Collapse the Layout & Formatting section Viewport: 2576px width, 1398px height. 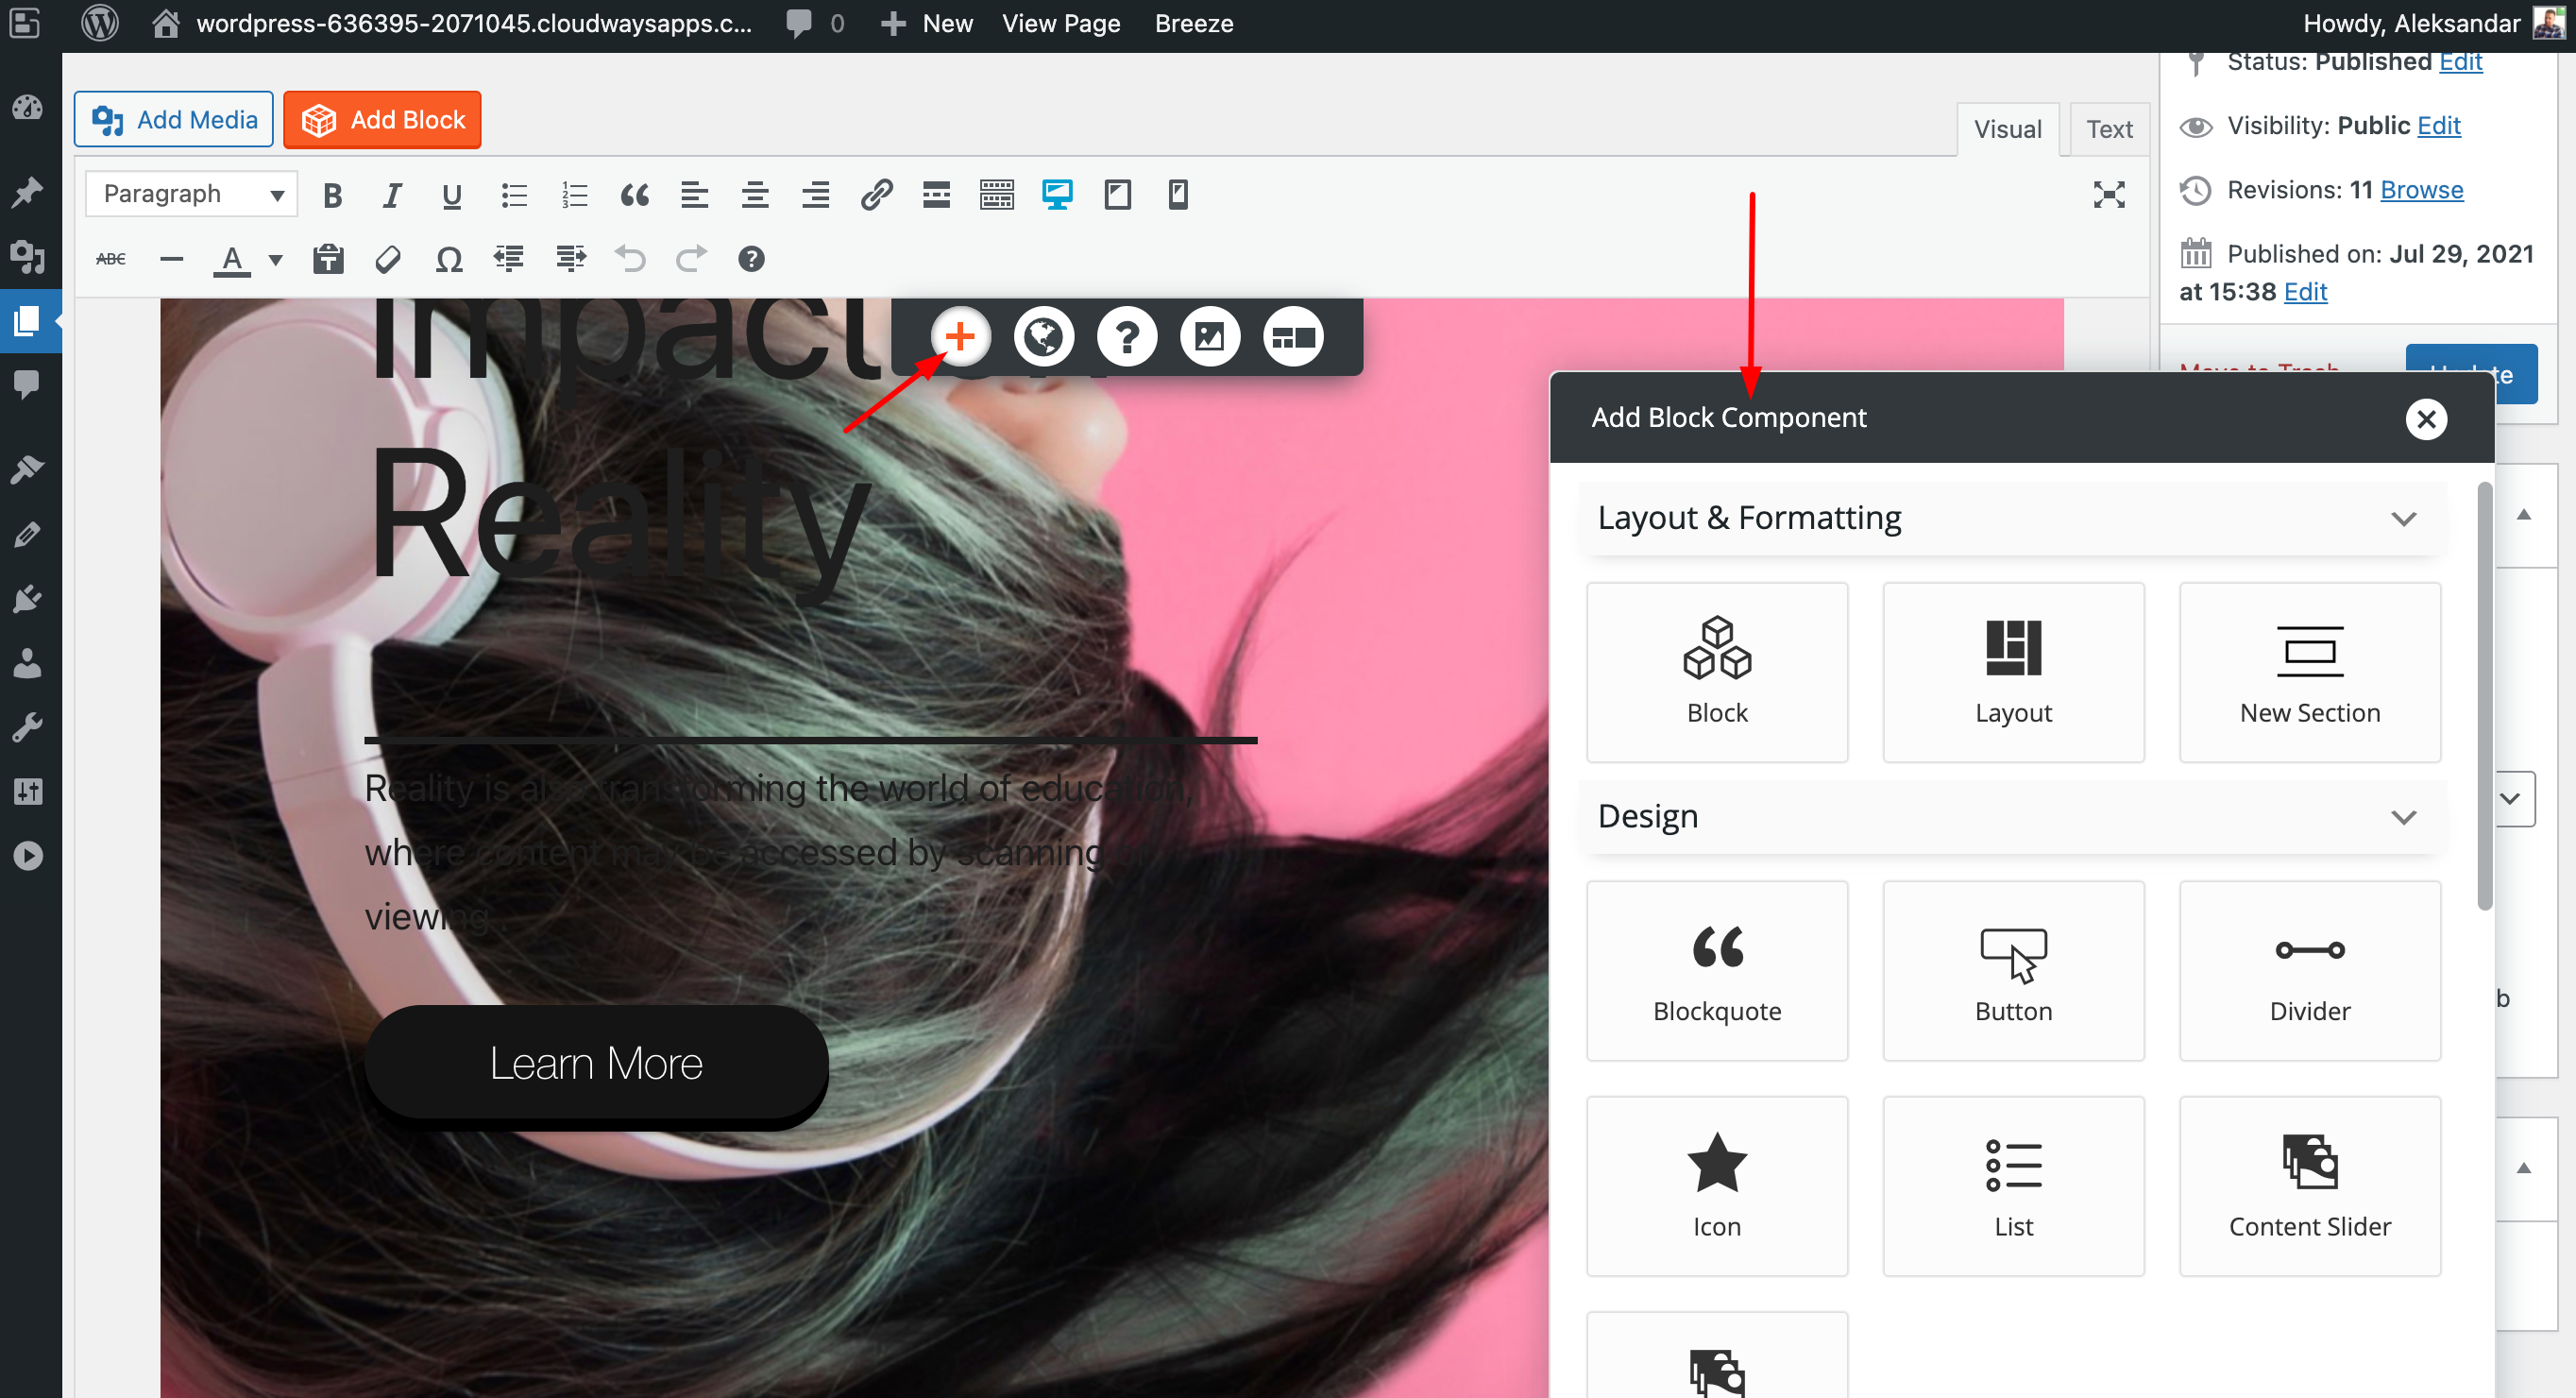pos(2403,519)
